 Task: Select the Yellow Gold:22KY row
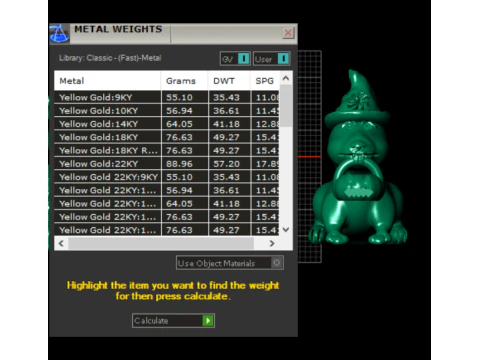point(167,164)
